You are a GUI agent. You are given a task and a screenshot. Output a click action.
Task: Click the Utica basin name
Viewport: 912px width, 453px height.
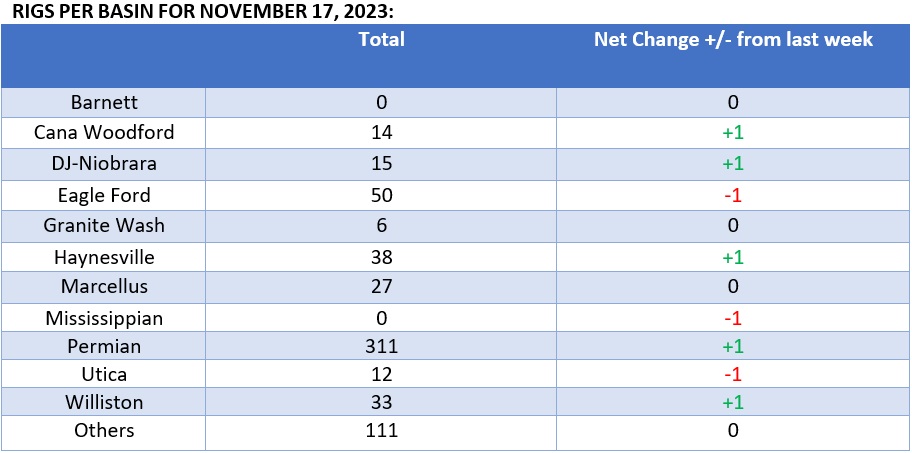(x=104, y=374)
